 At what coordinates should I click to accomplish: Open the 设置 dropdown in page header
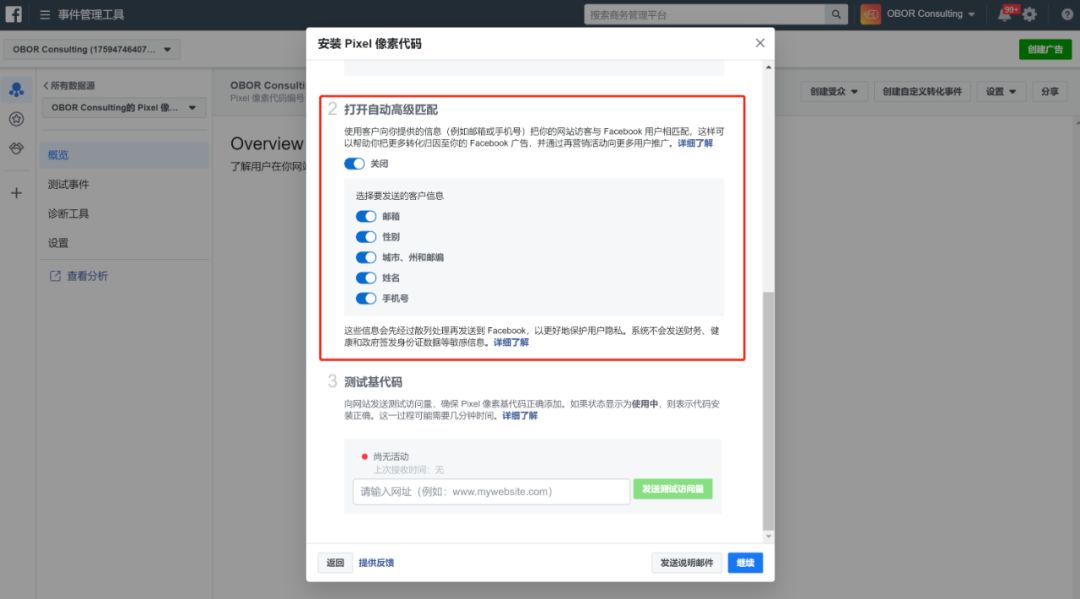(x=1001, y=92)
